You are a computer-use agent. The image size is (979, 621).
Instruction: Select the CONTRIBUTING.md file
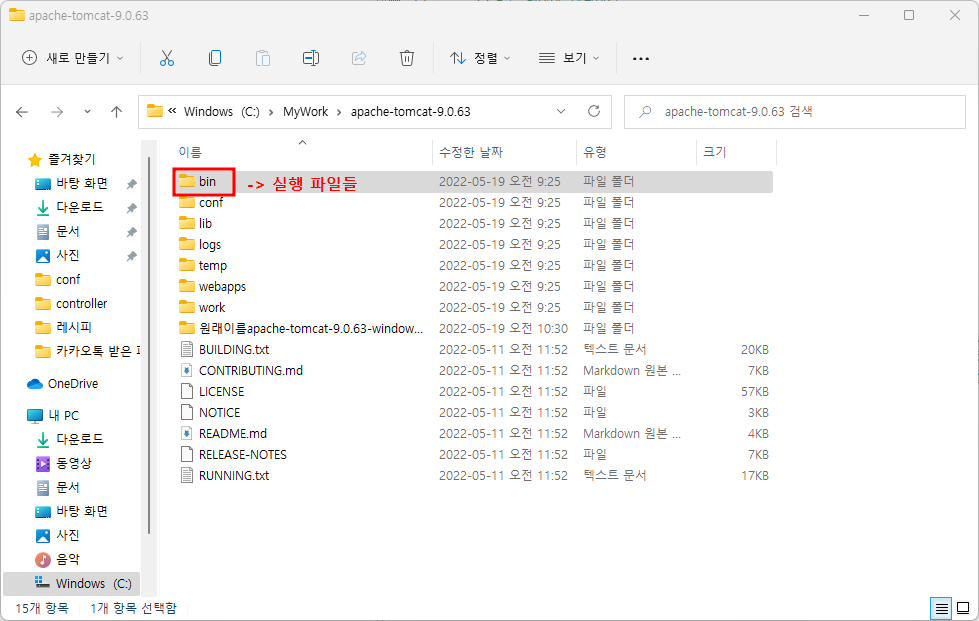[x=473, y=371]
